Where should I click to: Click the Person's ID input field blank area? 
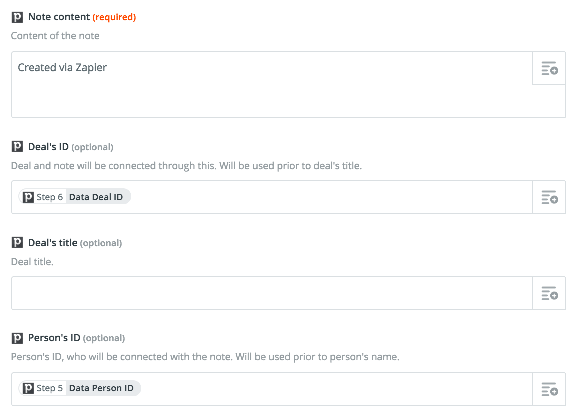336,389
